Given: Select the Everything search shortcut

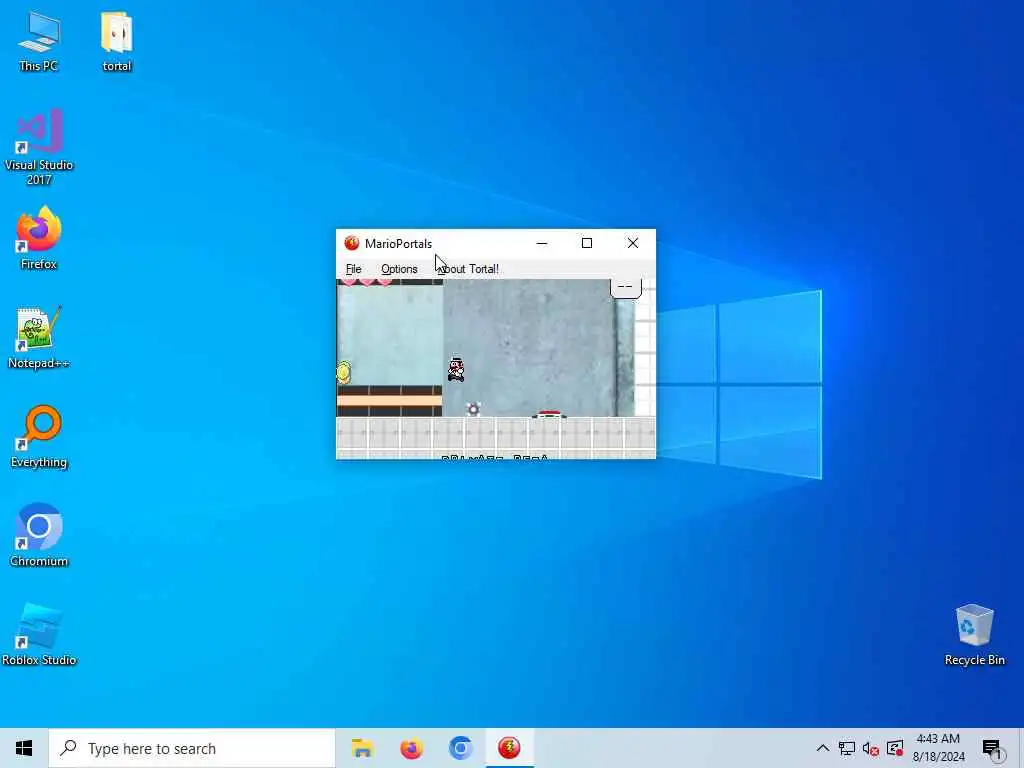Looking at the screenshot, I should pos(39,436).
